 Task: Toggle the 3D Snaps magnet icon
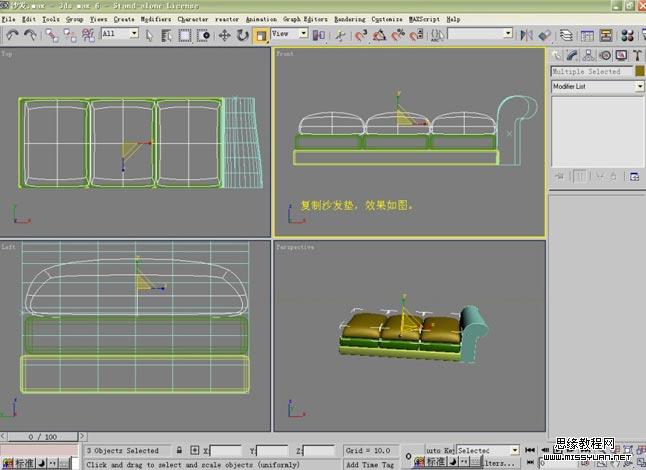pyautogui.click(x=361, y=36)
